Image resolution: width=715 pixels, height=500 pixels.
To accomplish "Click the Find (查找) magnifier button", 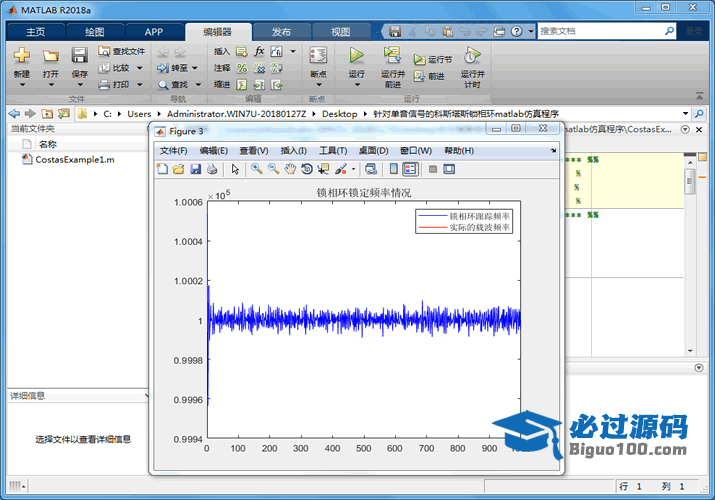I will [173, 84].
